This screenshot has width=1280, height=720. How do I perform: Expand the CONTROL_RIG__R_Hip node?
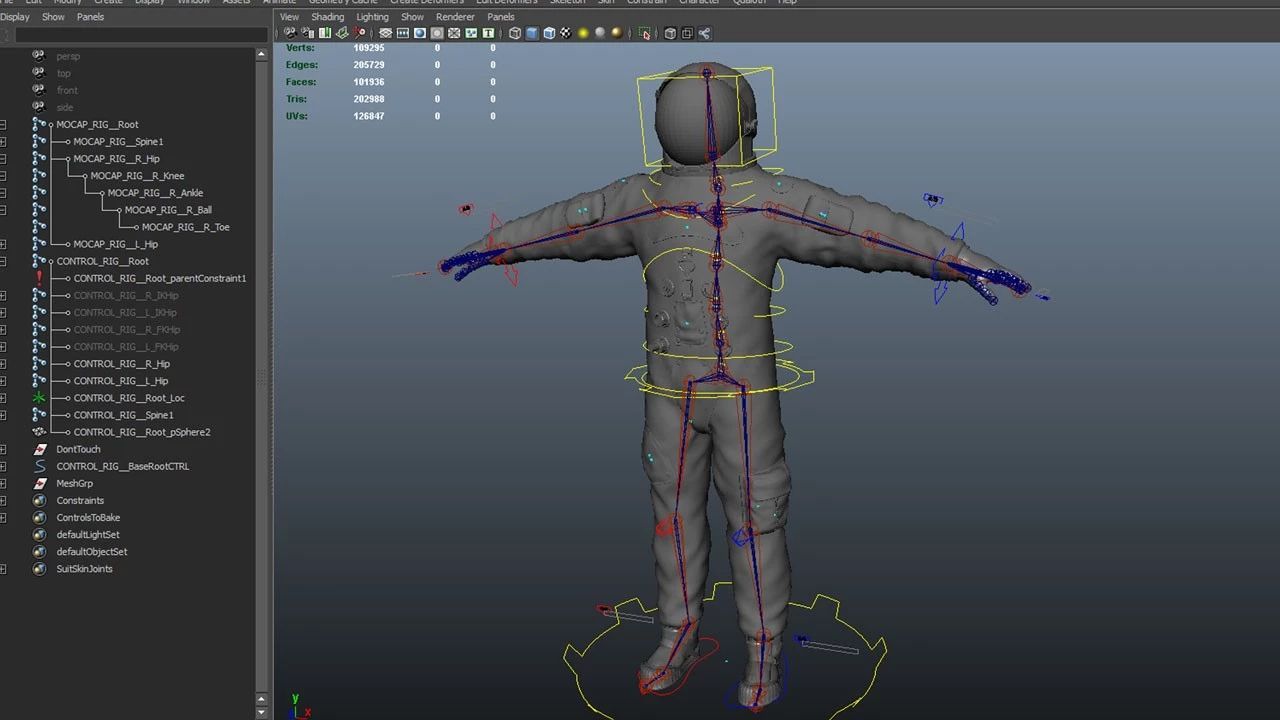[x=3, y=364]
